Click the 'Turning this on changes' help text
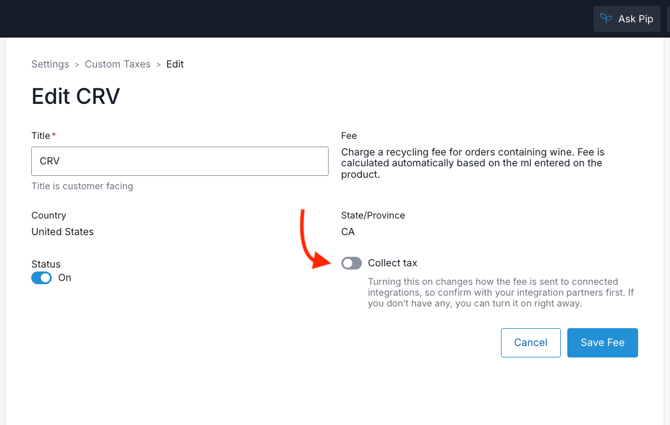The width and height of the screenshot is (670, 425). coord(501,293)
